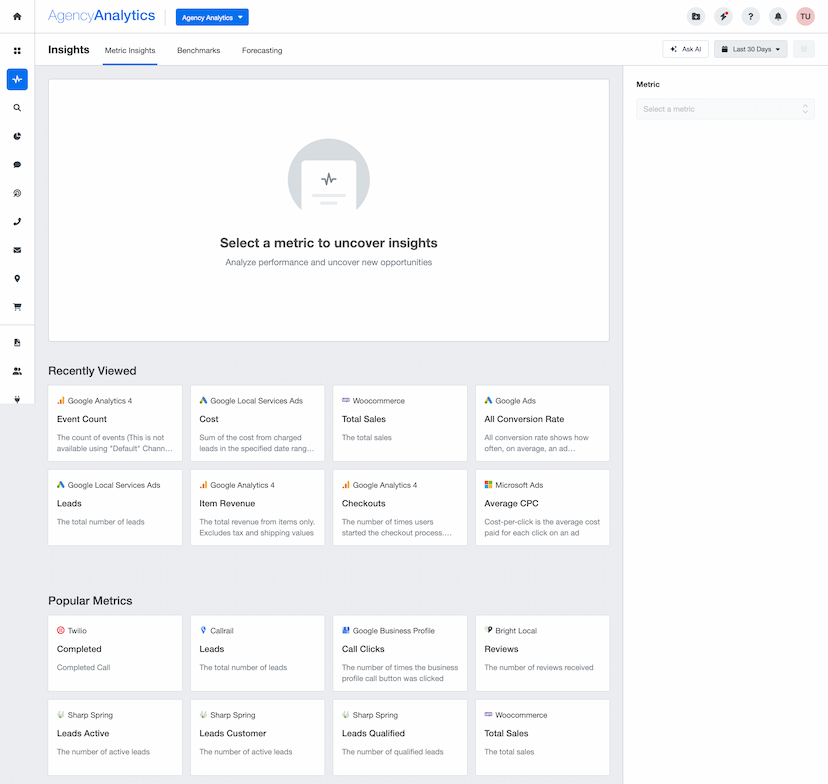The height and width of the screenshot is (784, 828).
Task: Select the Twilio Completed metric card
Action: (115, 653)
